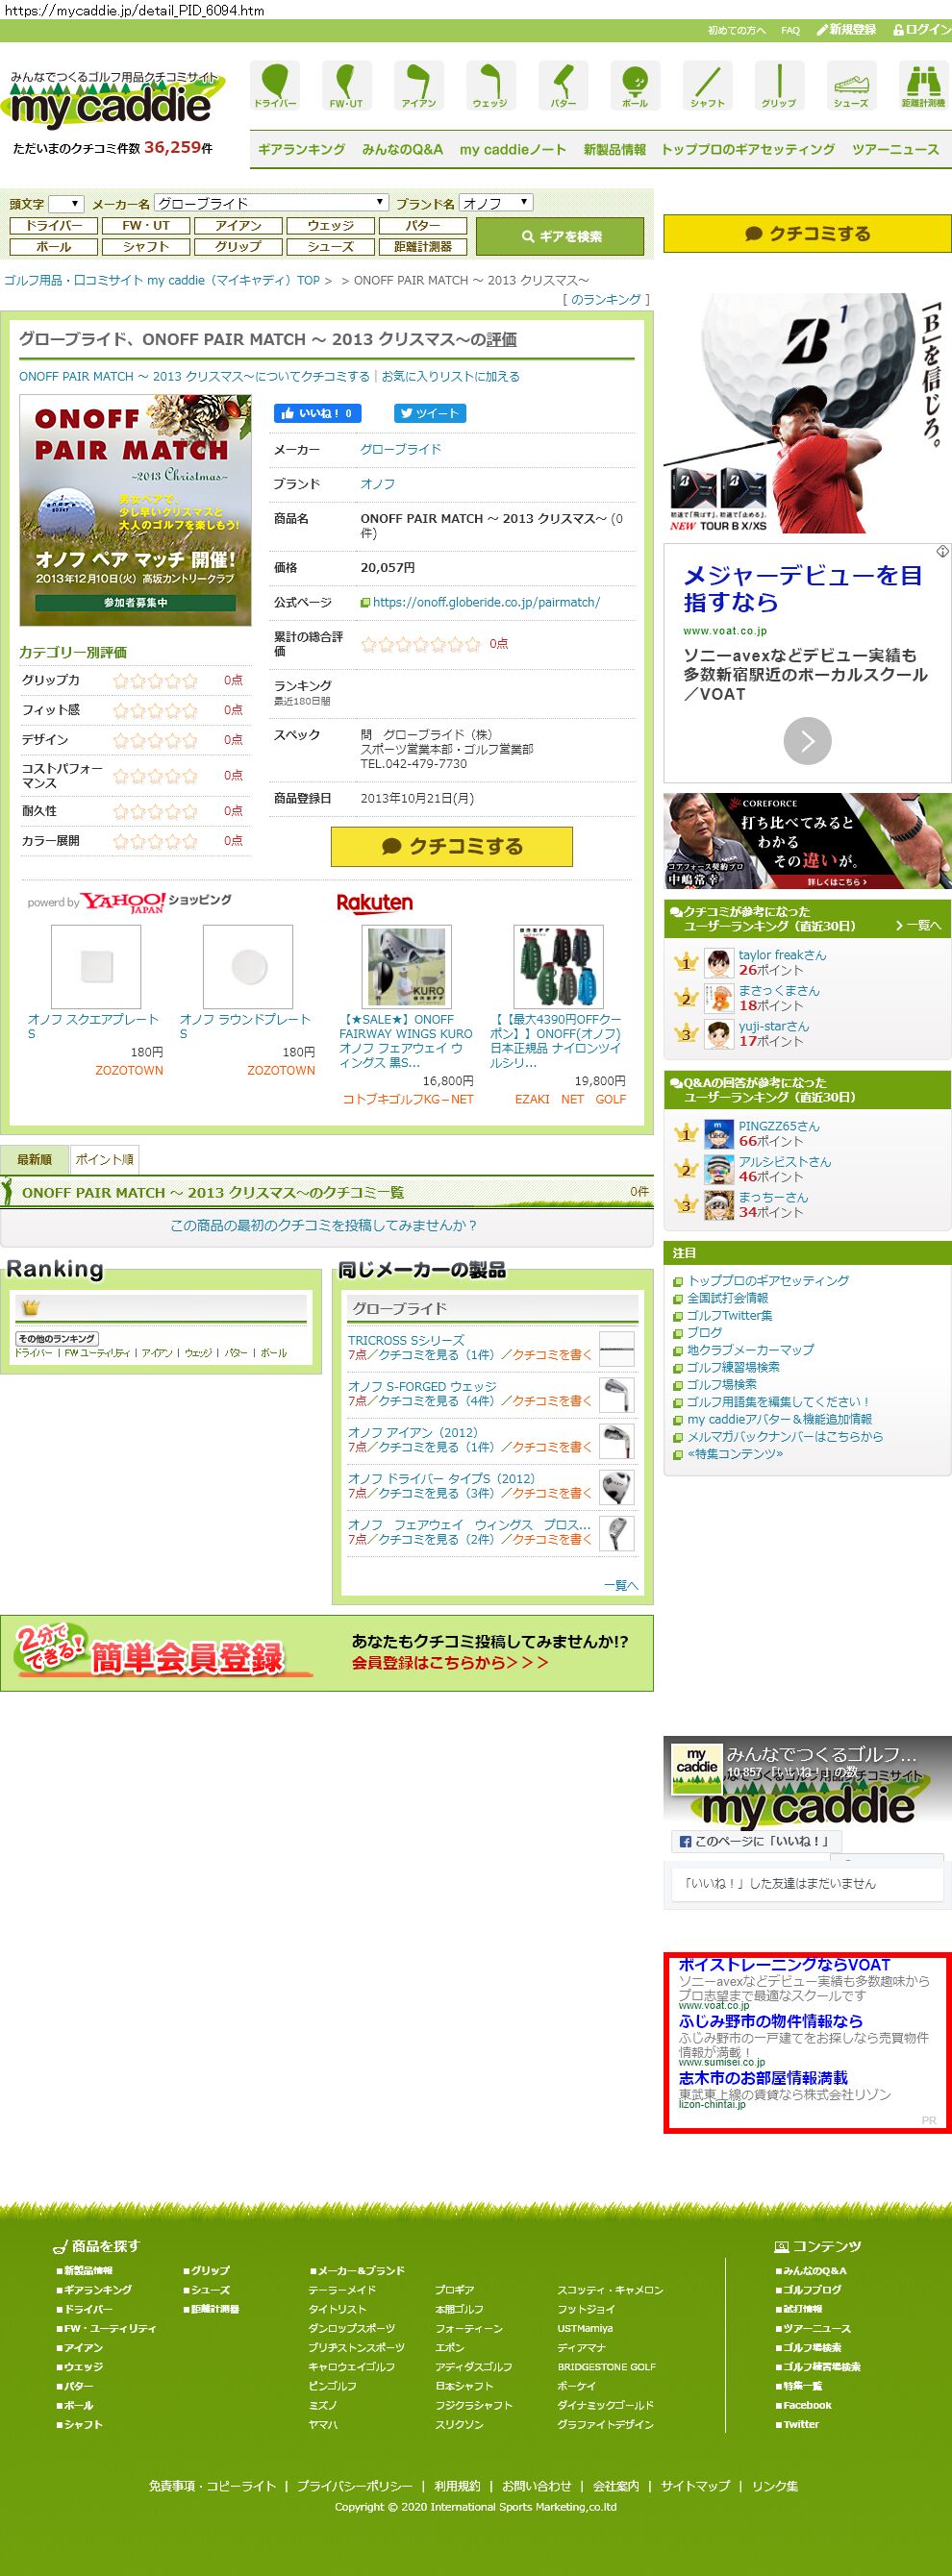Screen dimensions: 952x2576
Task: Click the ドライバー filter button in search box
Action: click(54, 226)
